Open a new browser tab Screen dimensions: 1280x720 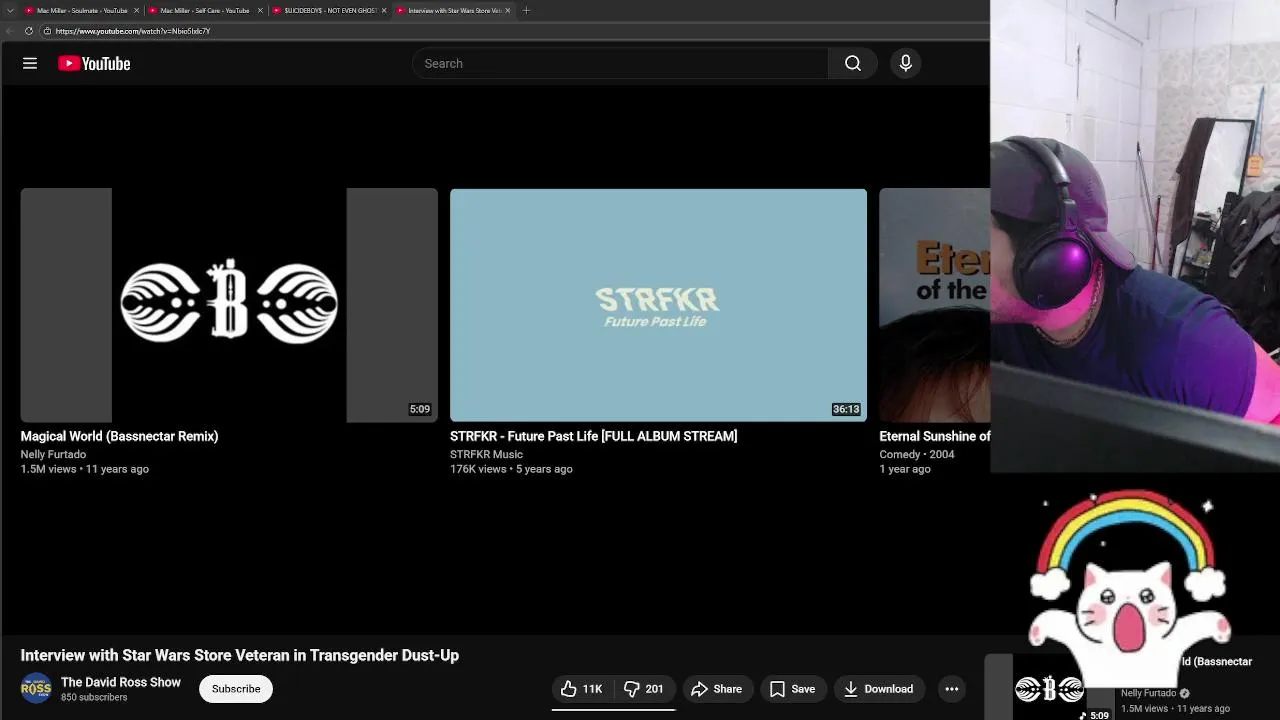pyautogui.click(x=526, y=10)
